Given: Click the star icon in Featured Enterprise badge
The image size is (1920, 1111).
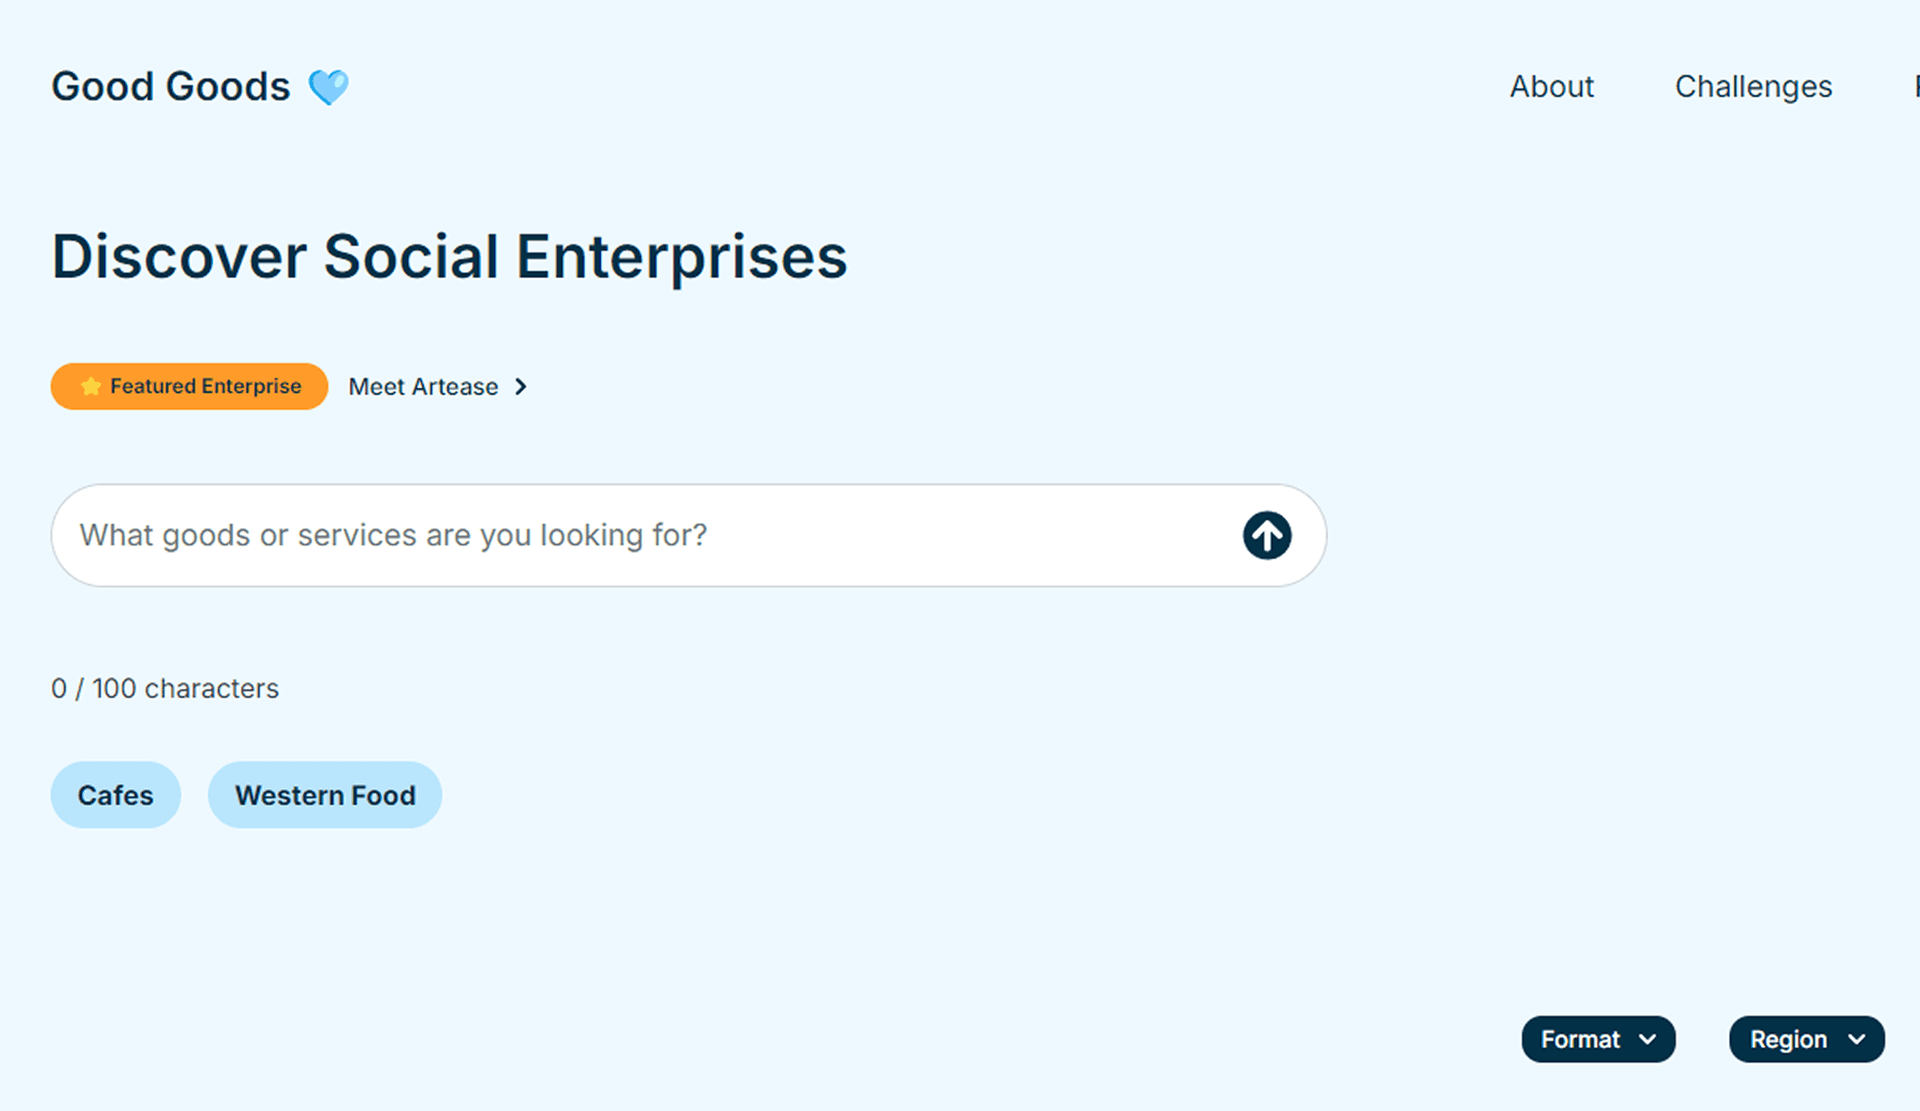Looking at the screenshot, I should coord(91,386).
